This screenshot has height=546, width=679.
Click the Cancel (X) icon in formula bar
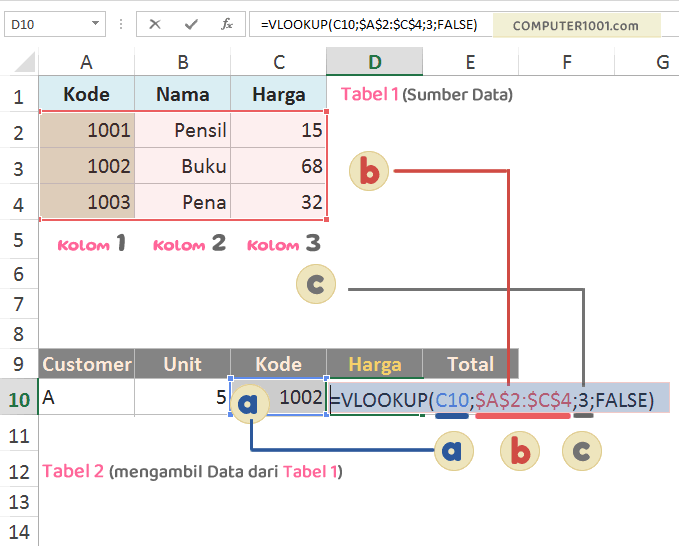[155, 24]
